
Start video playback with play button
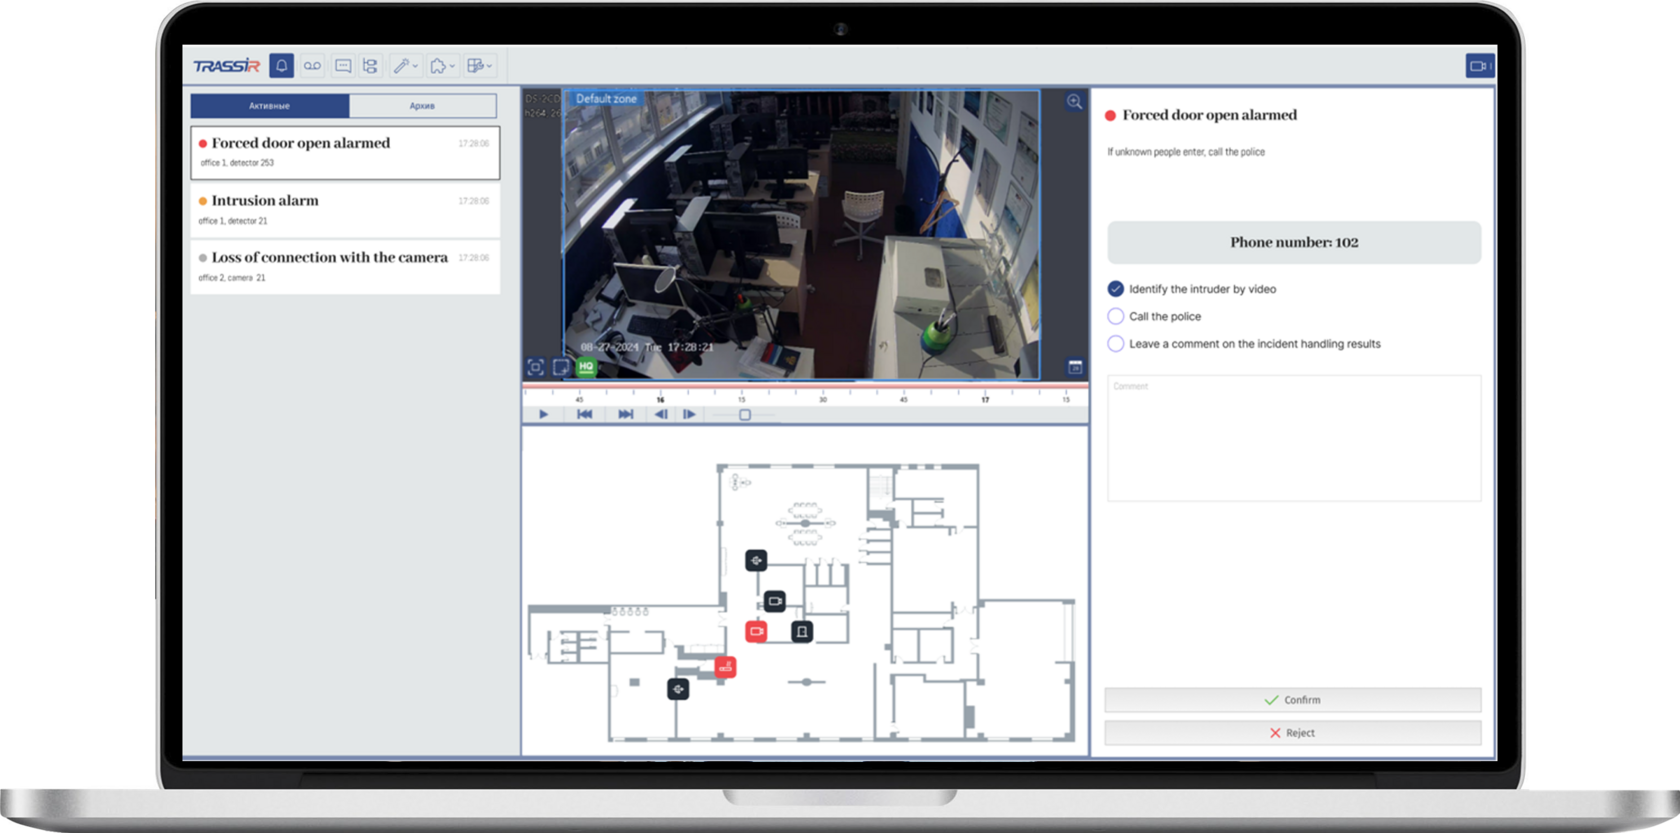pyautogui.click(x=543, y=414)
